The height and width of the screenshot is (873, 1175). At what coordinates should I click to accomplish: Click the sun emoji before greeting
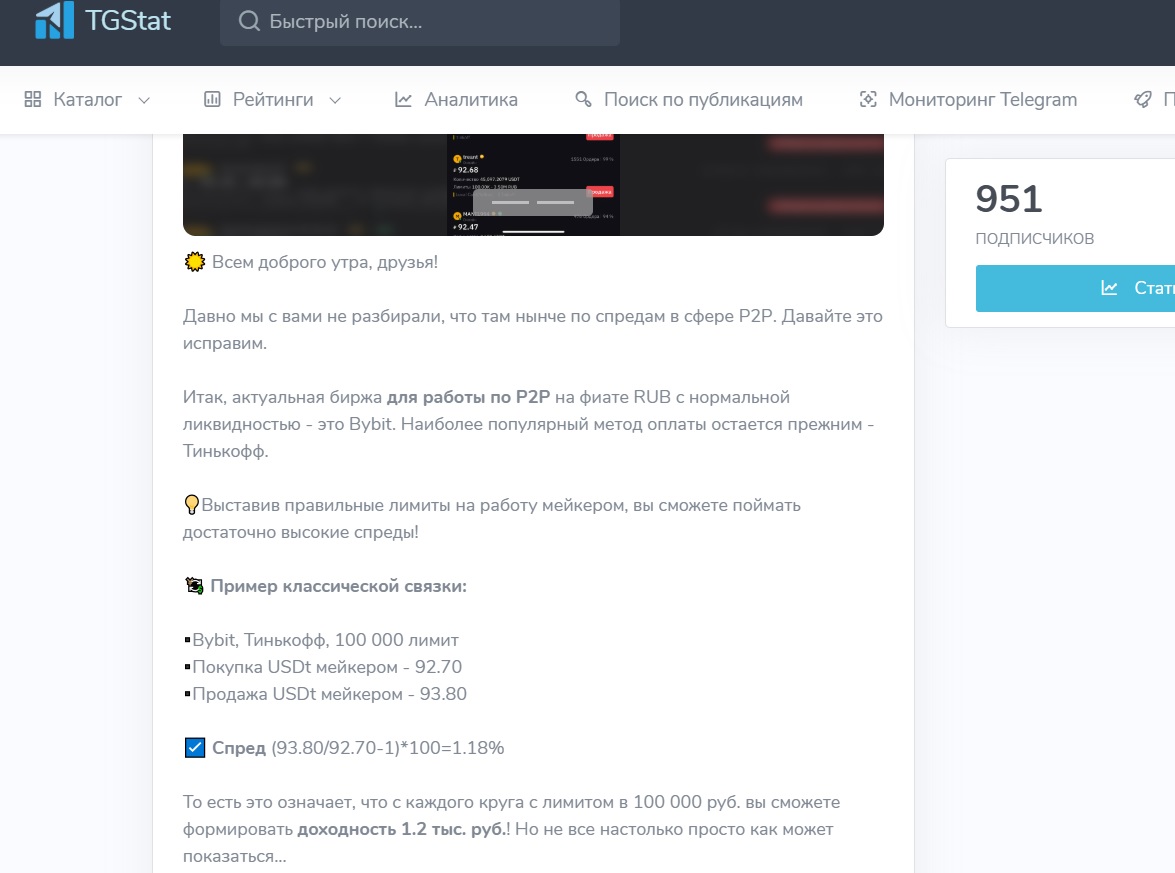point(195,262)
